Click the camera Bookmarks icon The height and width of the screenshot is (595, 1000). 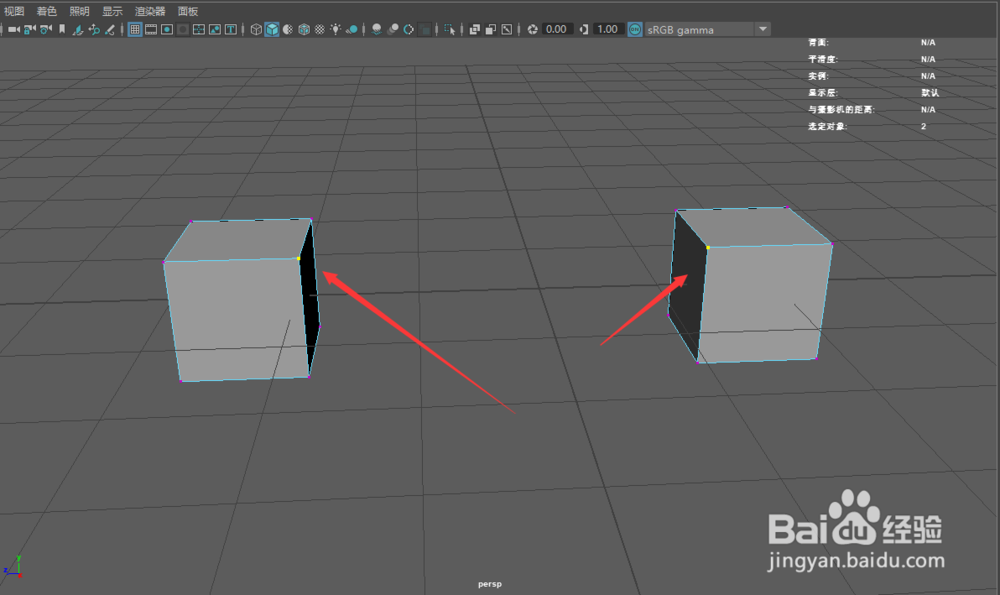pos(62,29)
